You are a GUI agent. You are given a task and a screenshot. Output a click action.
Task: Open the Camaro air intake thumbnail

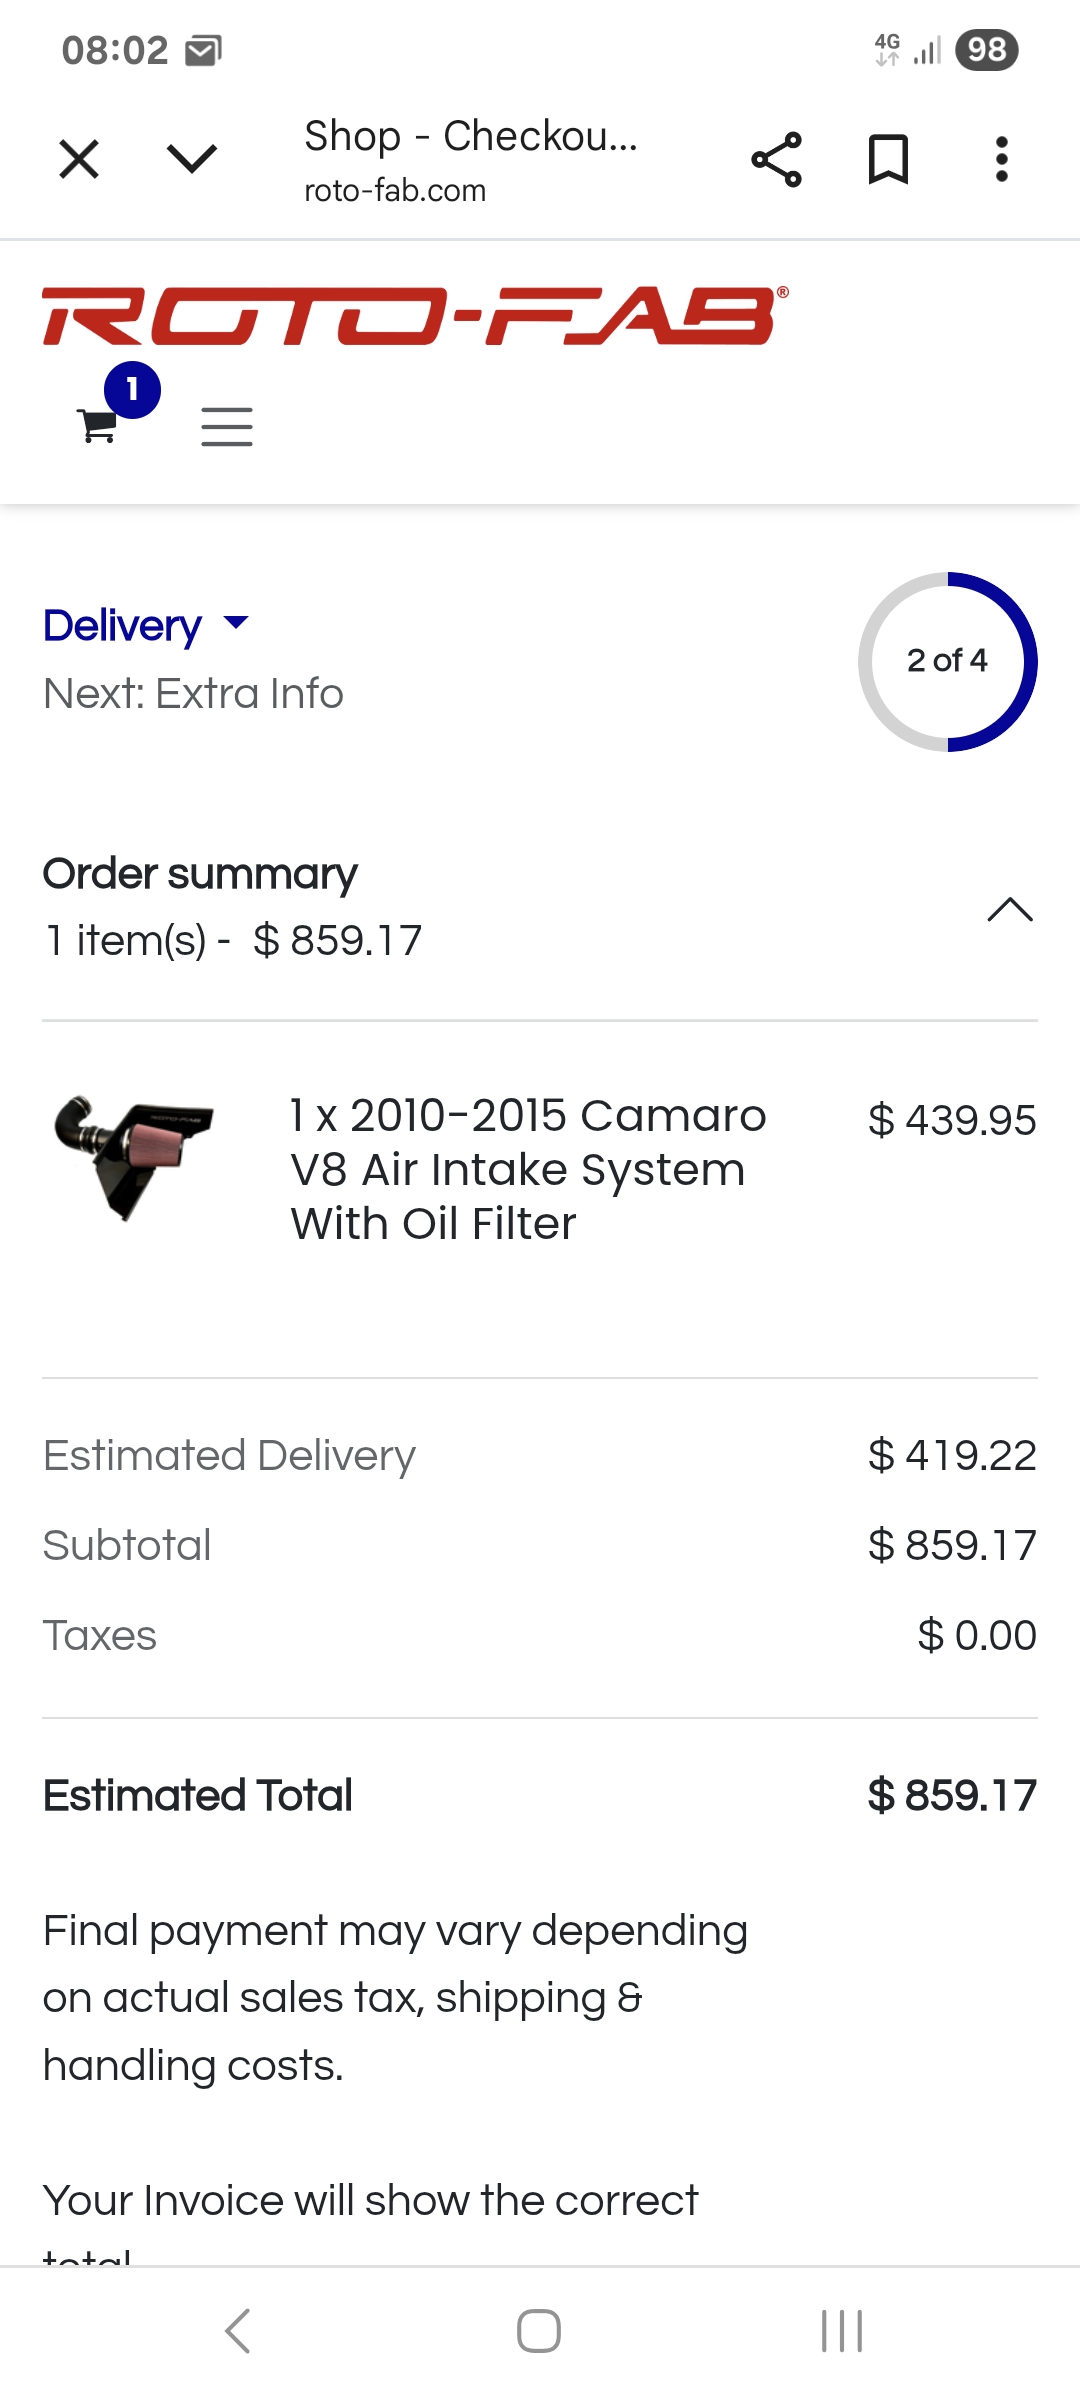pyautogui.click(x=134, y=1157)
